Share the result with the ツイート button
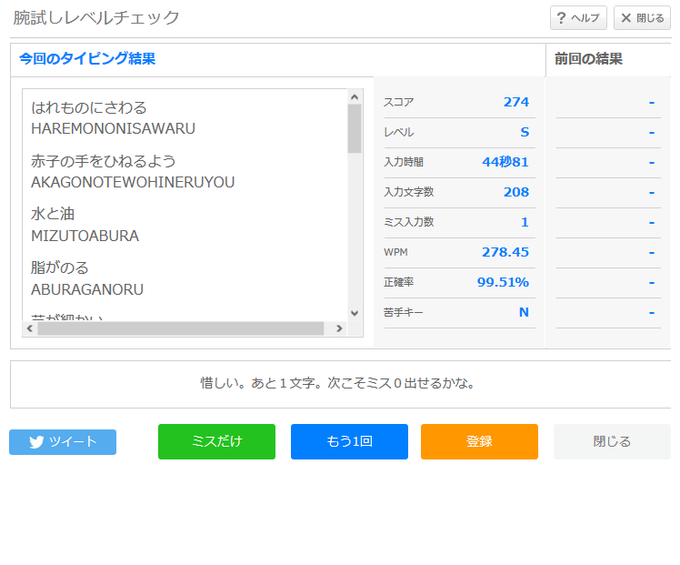The image size is (680, 565). (x=62, y=442)
